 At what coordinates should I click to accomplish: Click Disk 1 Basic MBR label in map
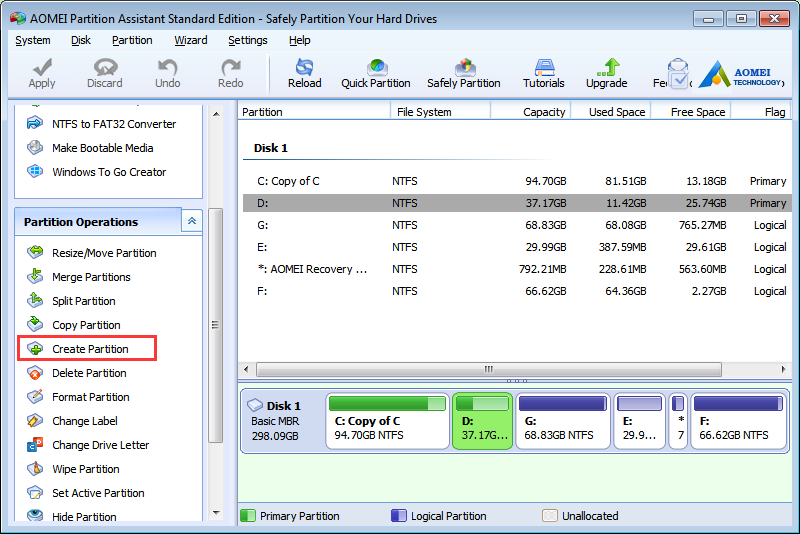tap(276, 421)
